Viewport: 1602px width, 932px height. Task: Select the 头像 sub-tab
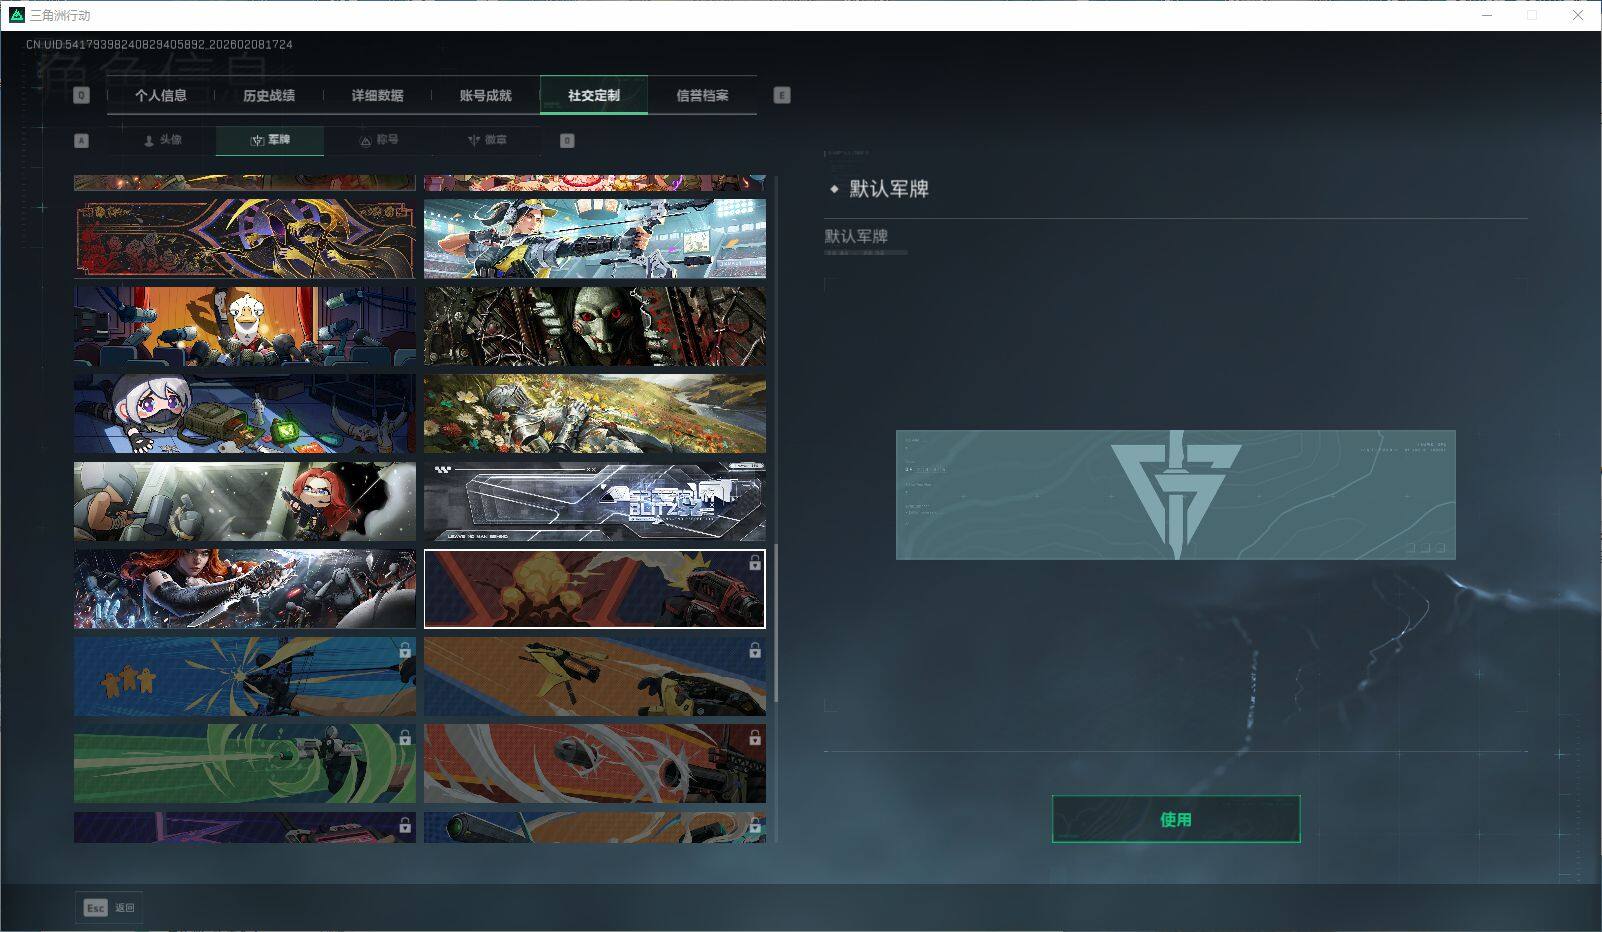162,141
